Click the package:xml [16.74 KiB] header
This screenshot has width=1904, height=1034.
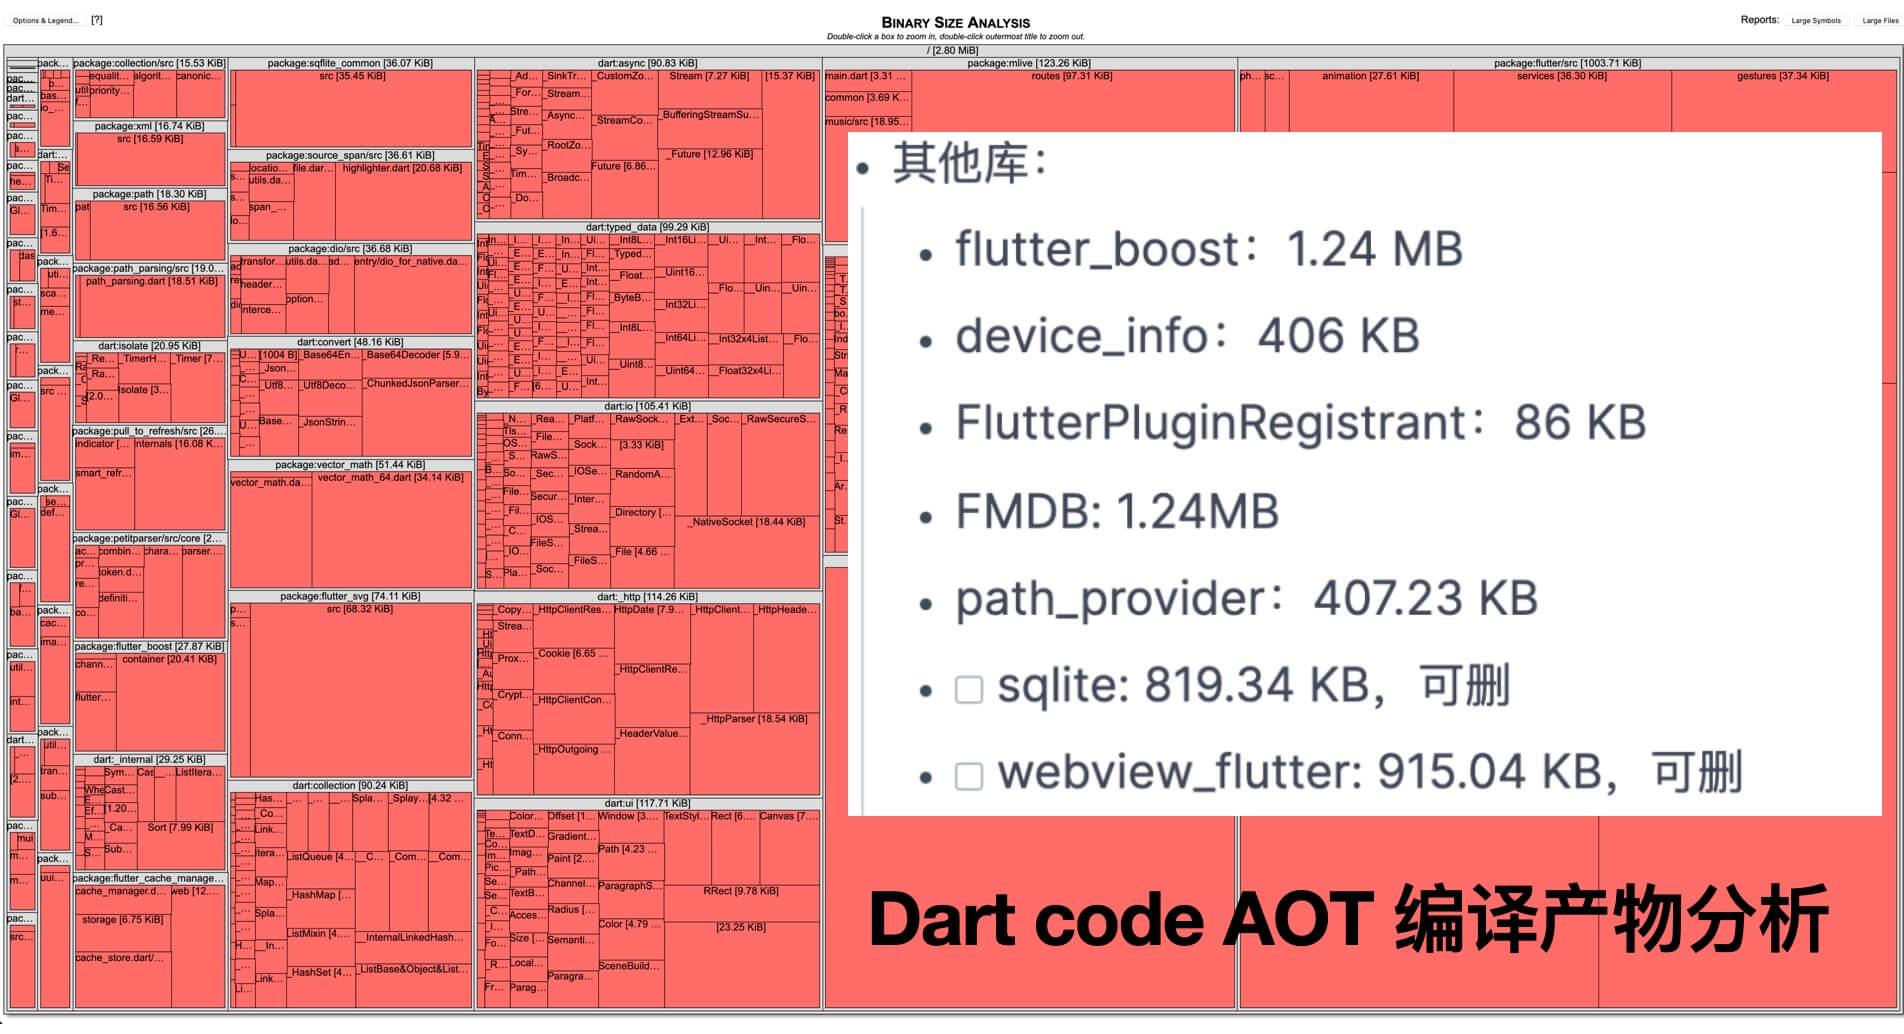click(x=149, y=126)
